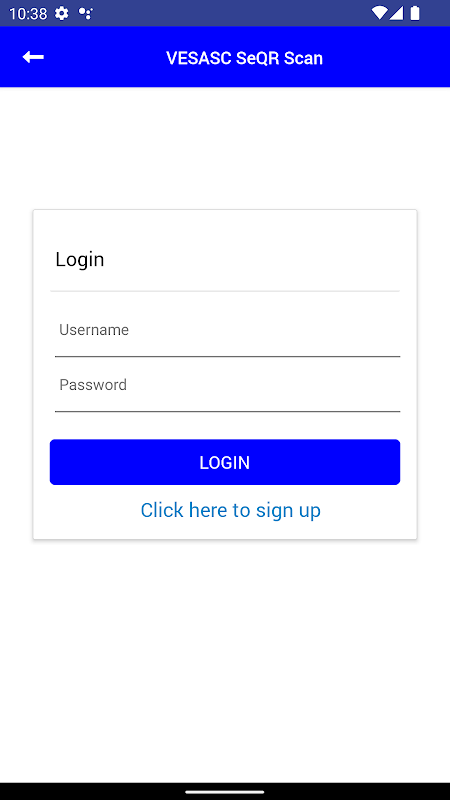Tap the VESASC SeQR Scan title
Screen dimensions: 450x800
pos(244,58)
